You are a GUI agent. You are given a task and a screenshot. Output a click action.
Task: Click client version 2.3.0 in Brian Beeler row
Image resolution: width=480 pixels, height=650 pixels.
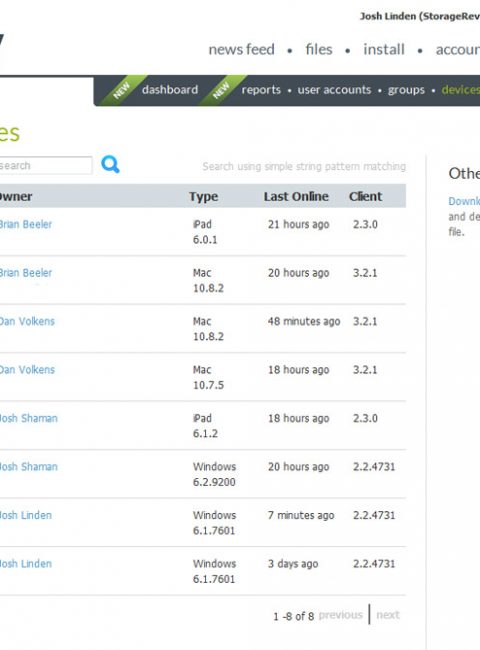(x=365, y=224)
